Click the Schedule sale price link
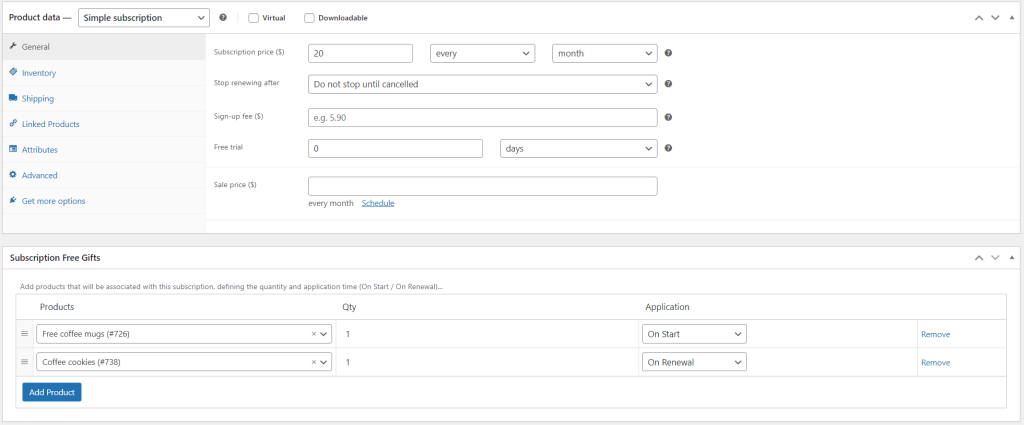 click(378, 203)
